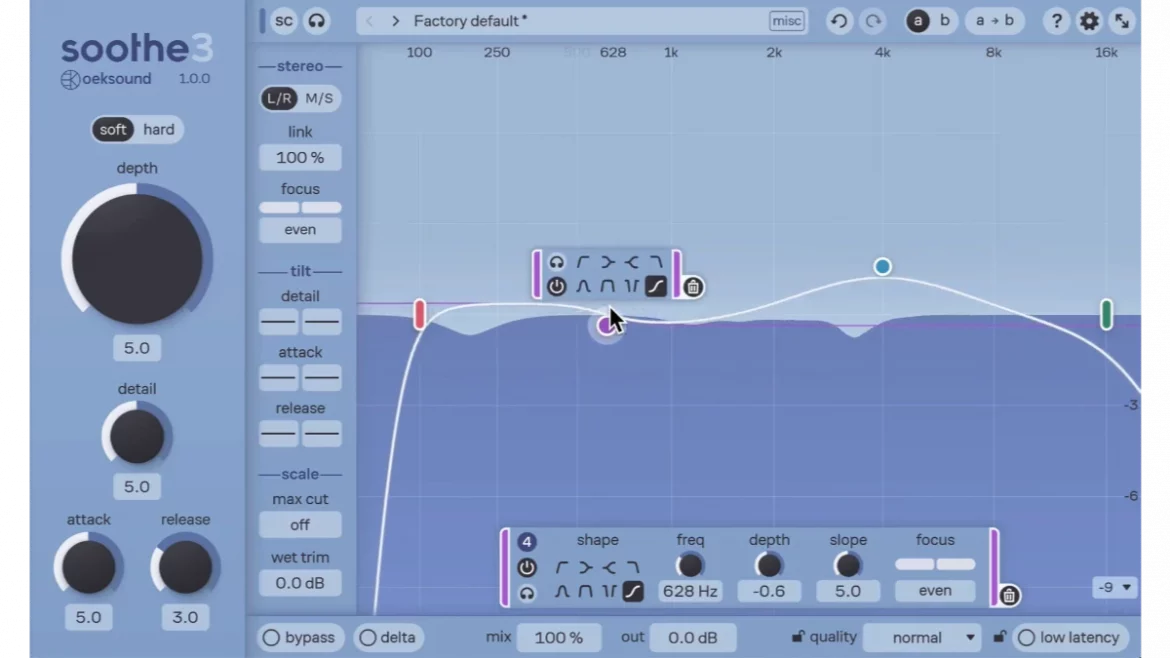Image resolution: width=1170 pixels, height=658 pixels.
Task: Redo the last change
Action: pyautogui.click(x=873, y=21)
